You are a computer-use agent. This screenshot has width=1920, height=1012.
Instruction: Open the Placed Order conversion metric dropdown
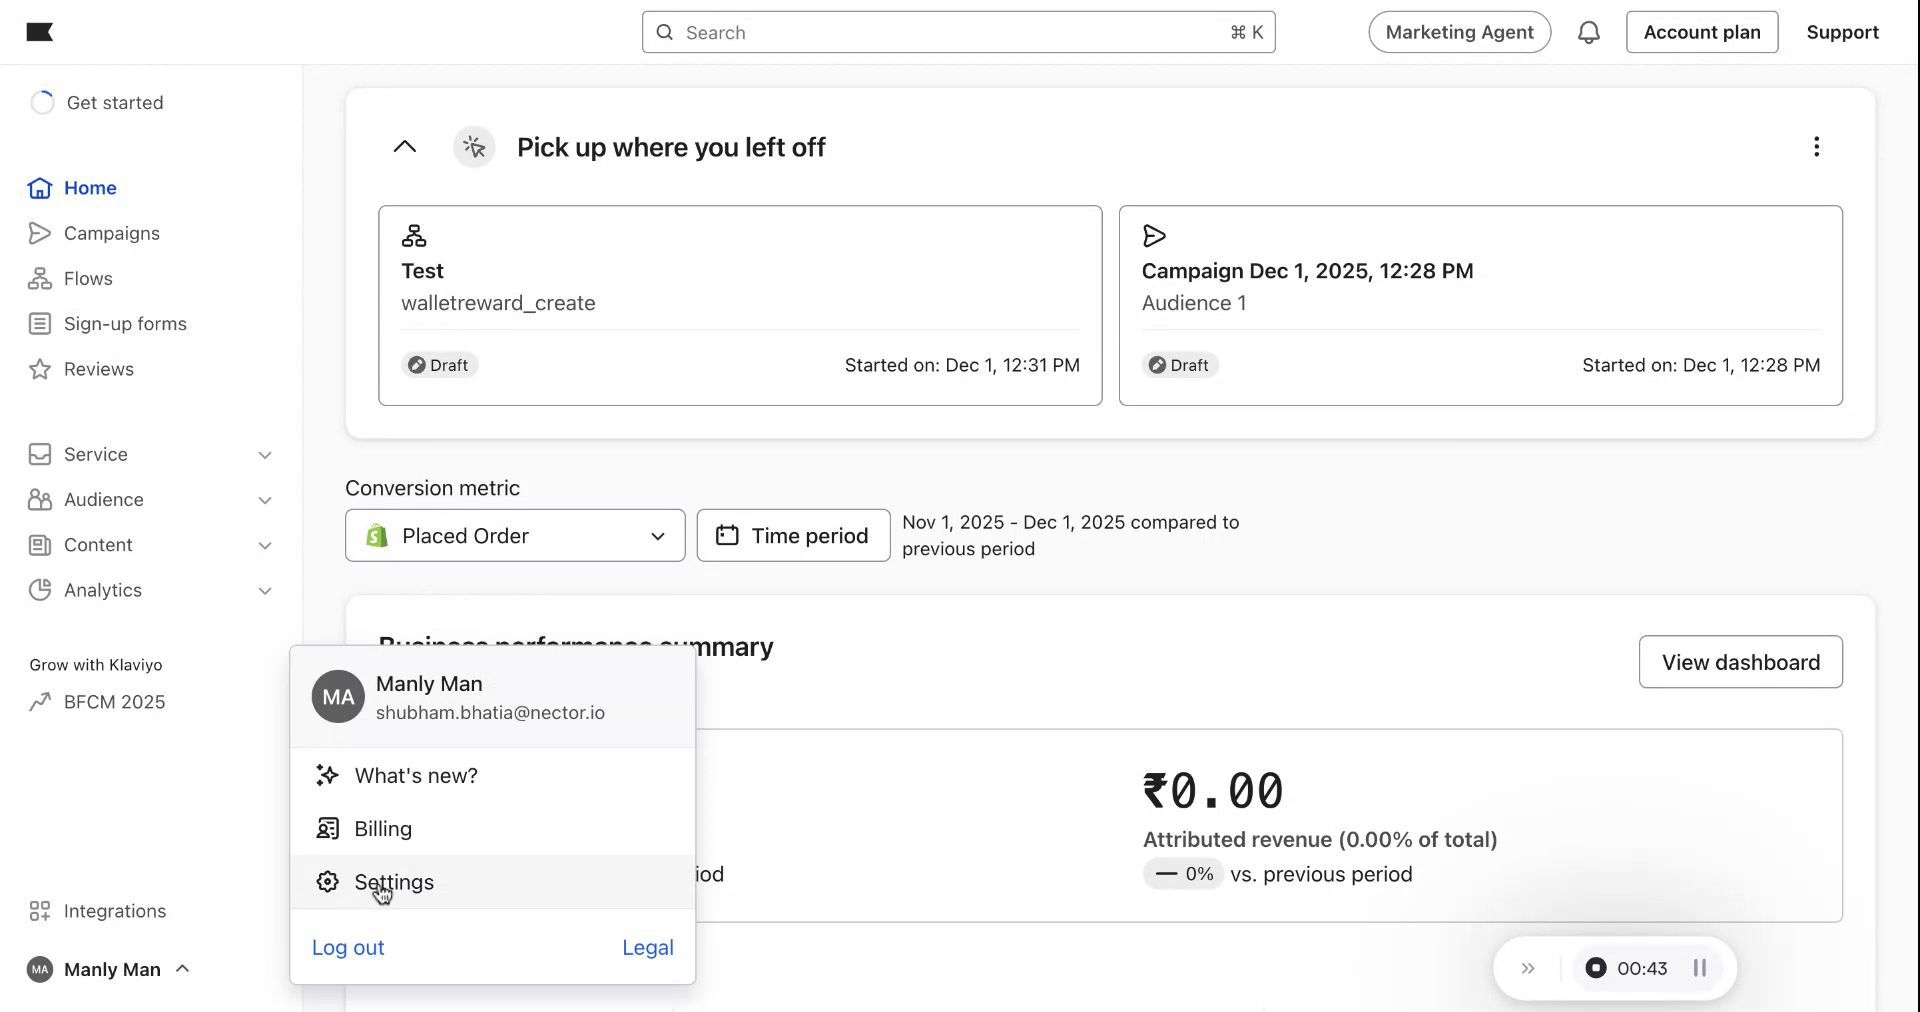(x=515, y=536)
